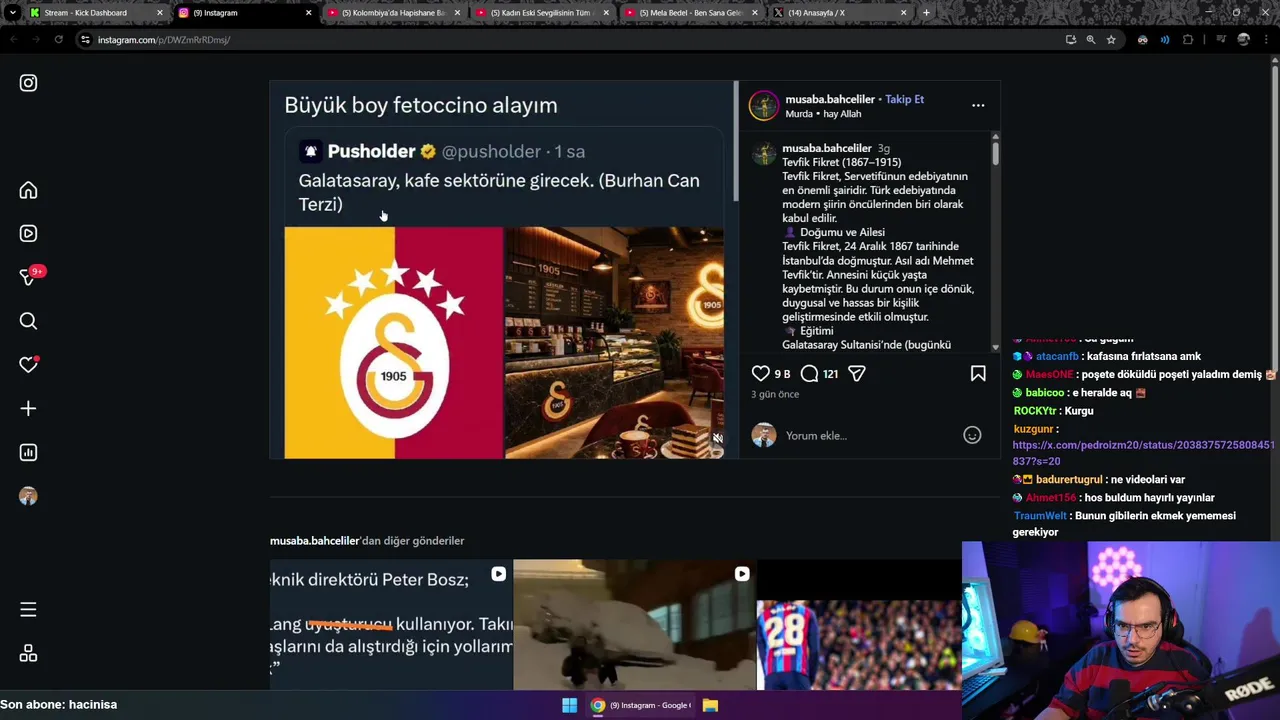The width and height of the screenshot is (1280, 720).
Task: Click the caption scrollbar thumb
Action: point(995,153)
